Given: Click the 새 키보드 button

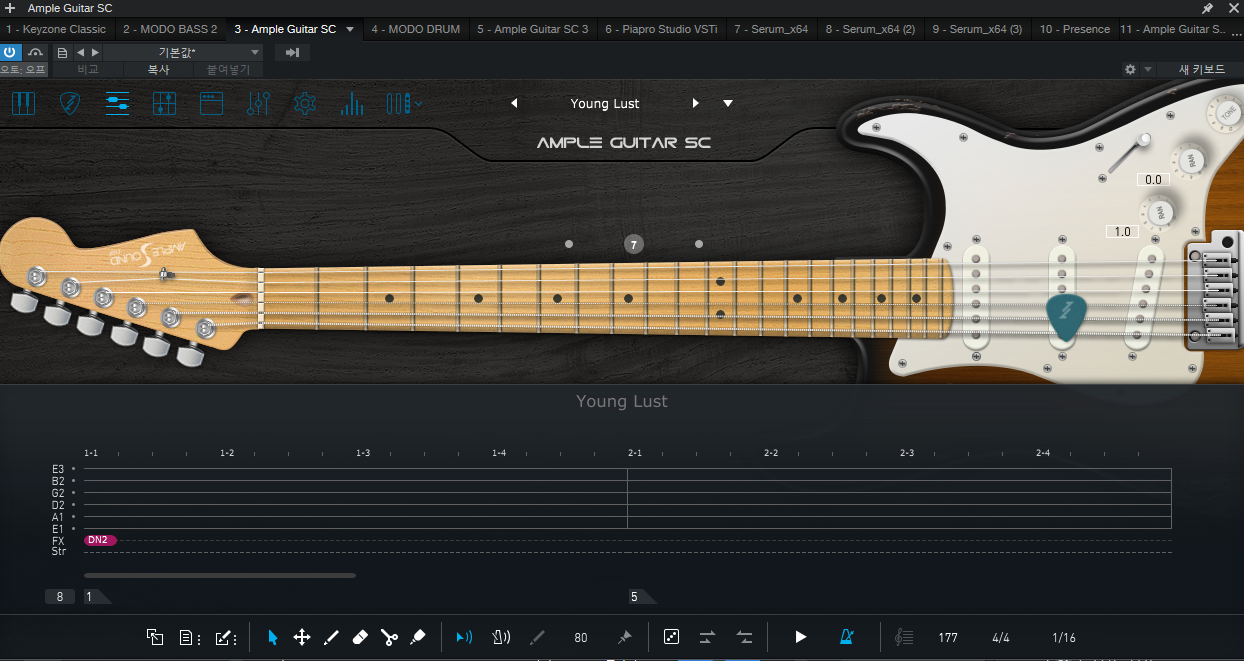Looking at the screenshot, I should tap(1201, 70).
